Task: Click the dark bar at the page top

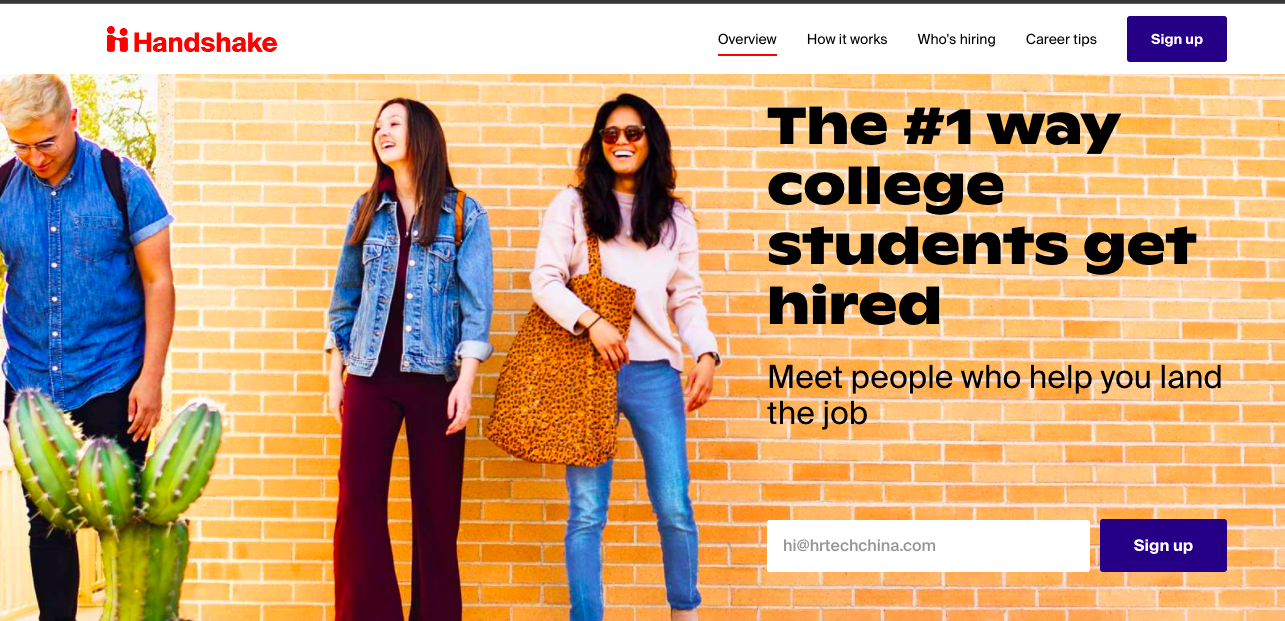Action: point(642,2)
